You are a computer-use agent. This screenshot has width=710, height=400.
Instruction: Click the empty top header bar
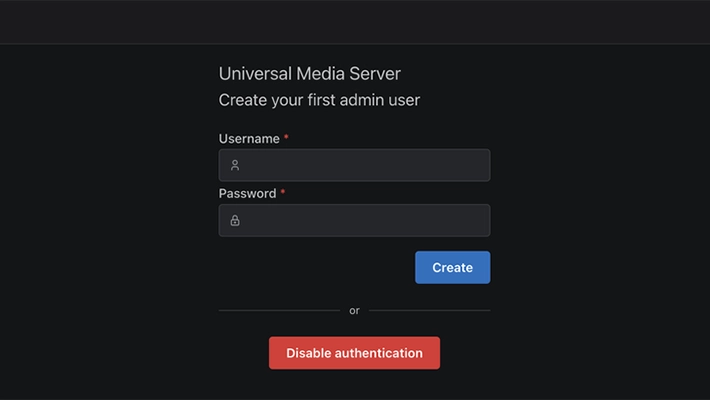click(355, 22)
